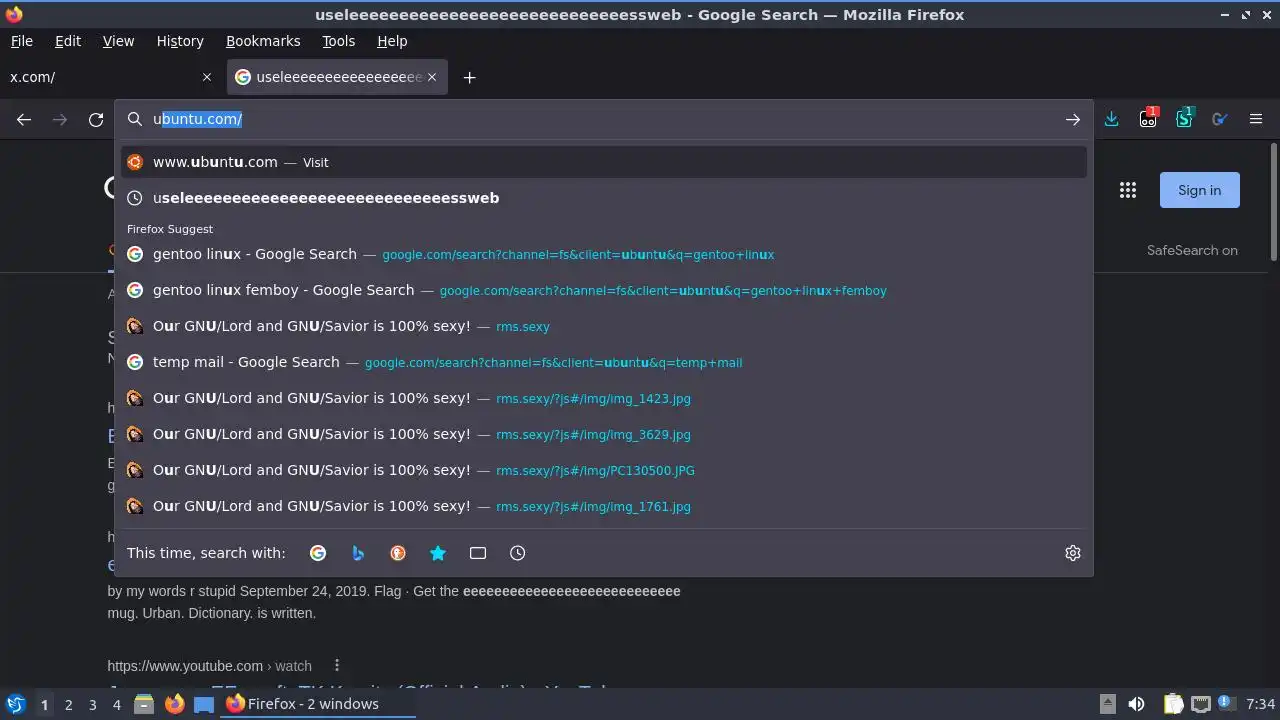Open the Stylus extension icon
Image resolution: width=1280 pixels, height=720 pixels.
point(1184,119)
